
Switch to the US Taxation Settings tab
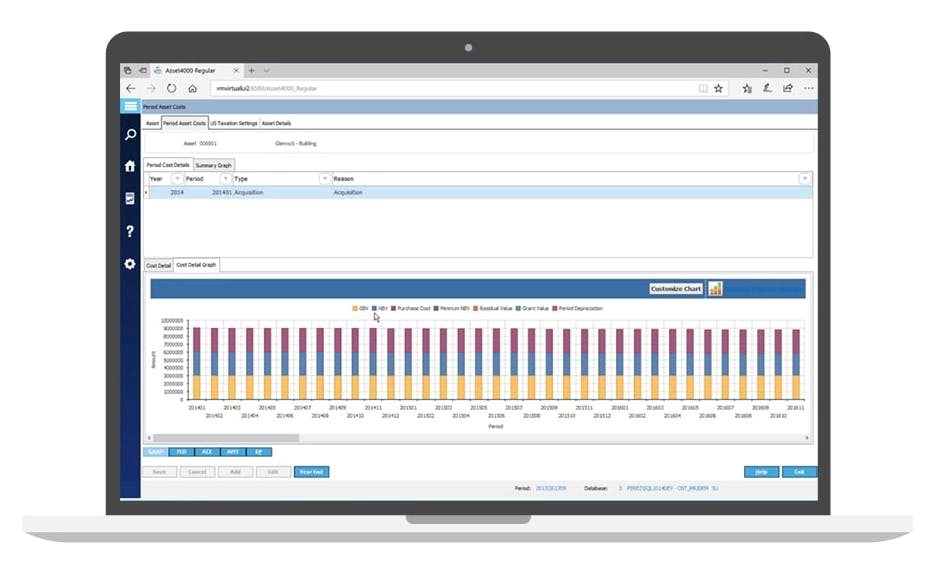234,123
